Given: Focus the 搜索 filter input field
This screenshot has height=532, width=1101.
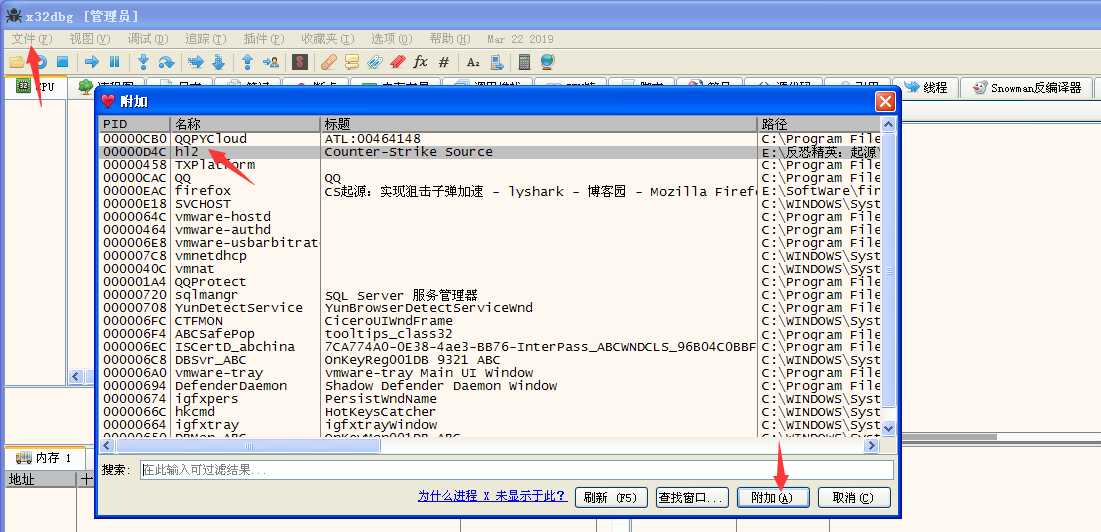Looking at the screenshot, I should click(x=517, y=470).
